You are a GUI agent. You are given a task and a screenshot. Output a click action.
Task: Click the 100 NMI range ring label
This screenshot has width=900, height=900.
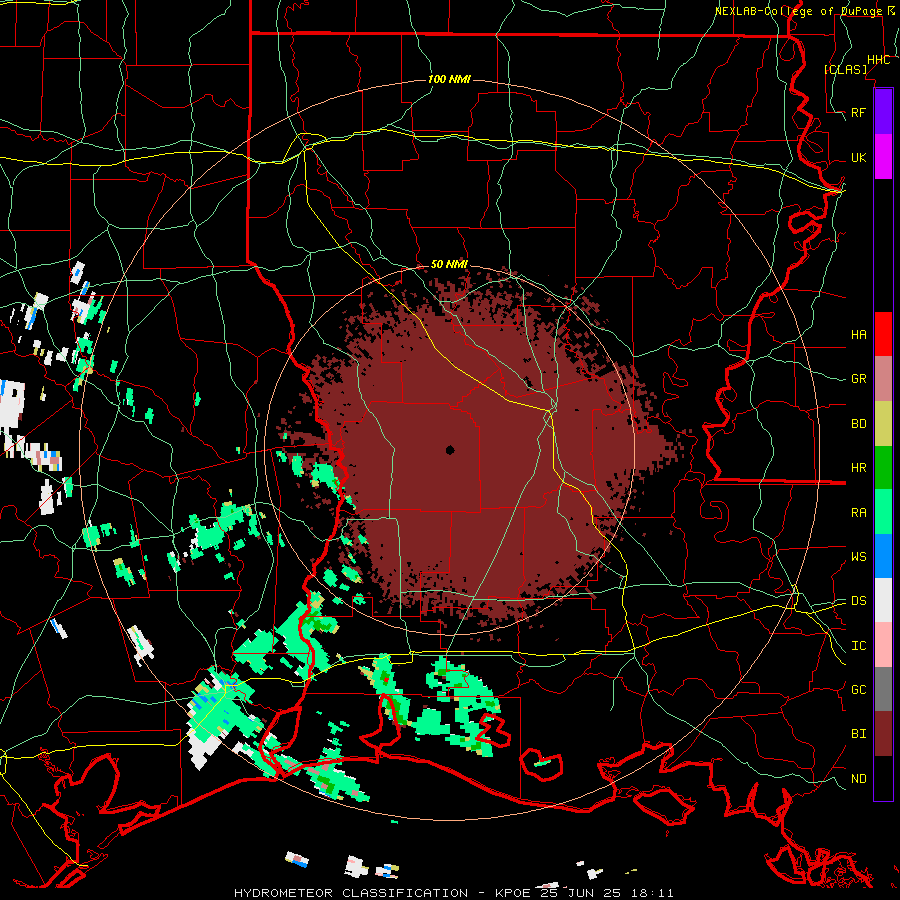tap(449, 79)
